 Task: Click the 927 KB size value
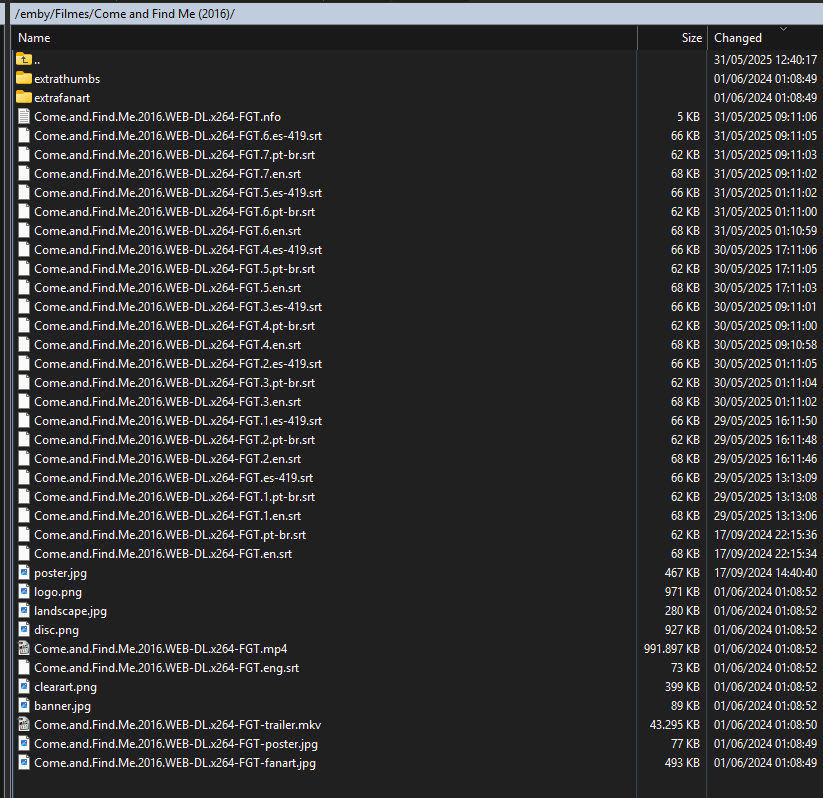point(682,629)
